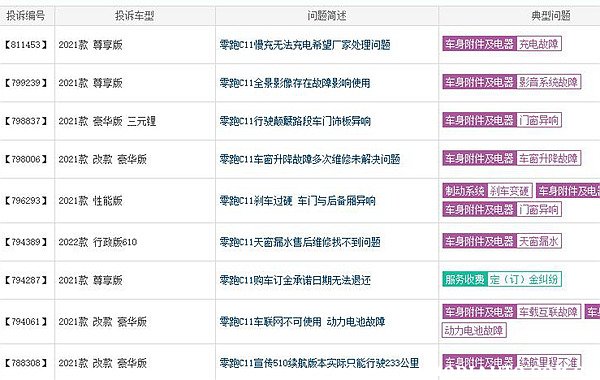The height and width of the screenshot is (380, 600).
Task: Open complaint link 零跑C11全景影像存在故障影响使用
Action: pos(295,83)
